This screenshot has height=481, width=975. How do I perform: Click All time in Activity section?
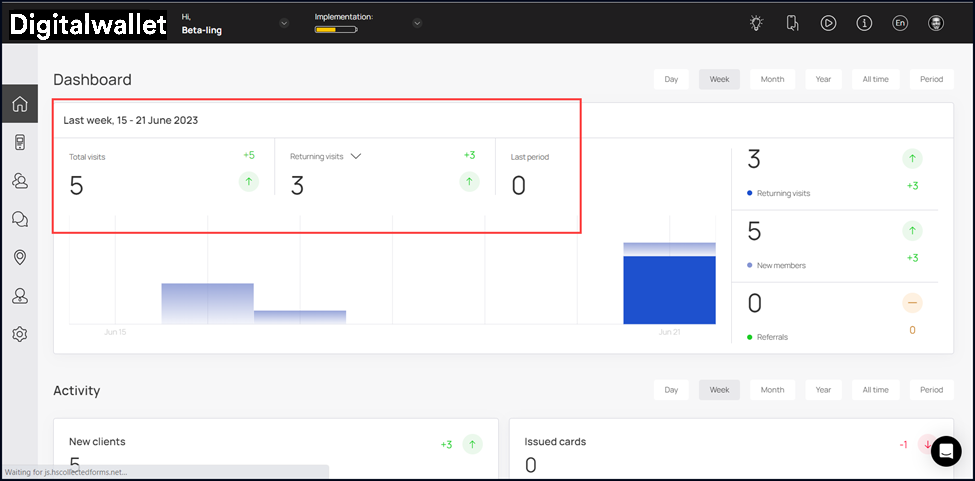coord(875,390)
